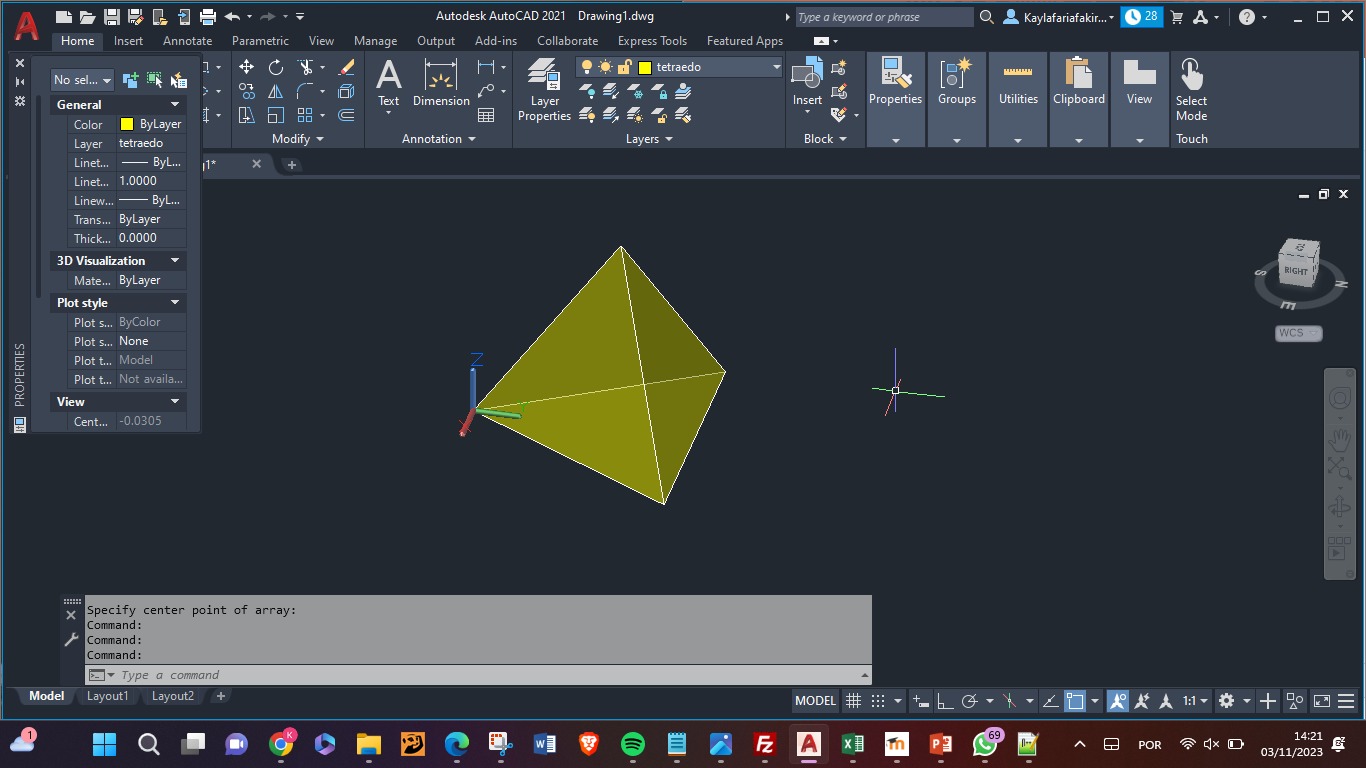
Task: Click the Dimension tool
Action: pos(441,83)
